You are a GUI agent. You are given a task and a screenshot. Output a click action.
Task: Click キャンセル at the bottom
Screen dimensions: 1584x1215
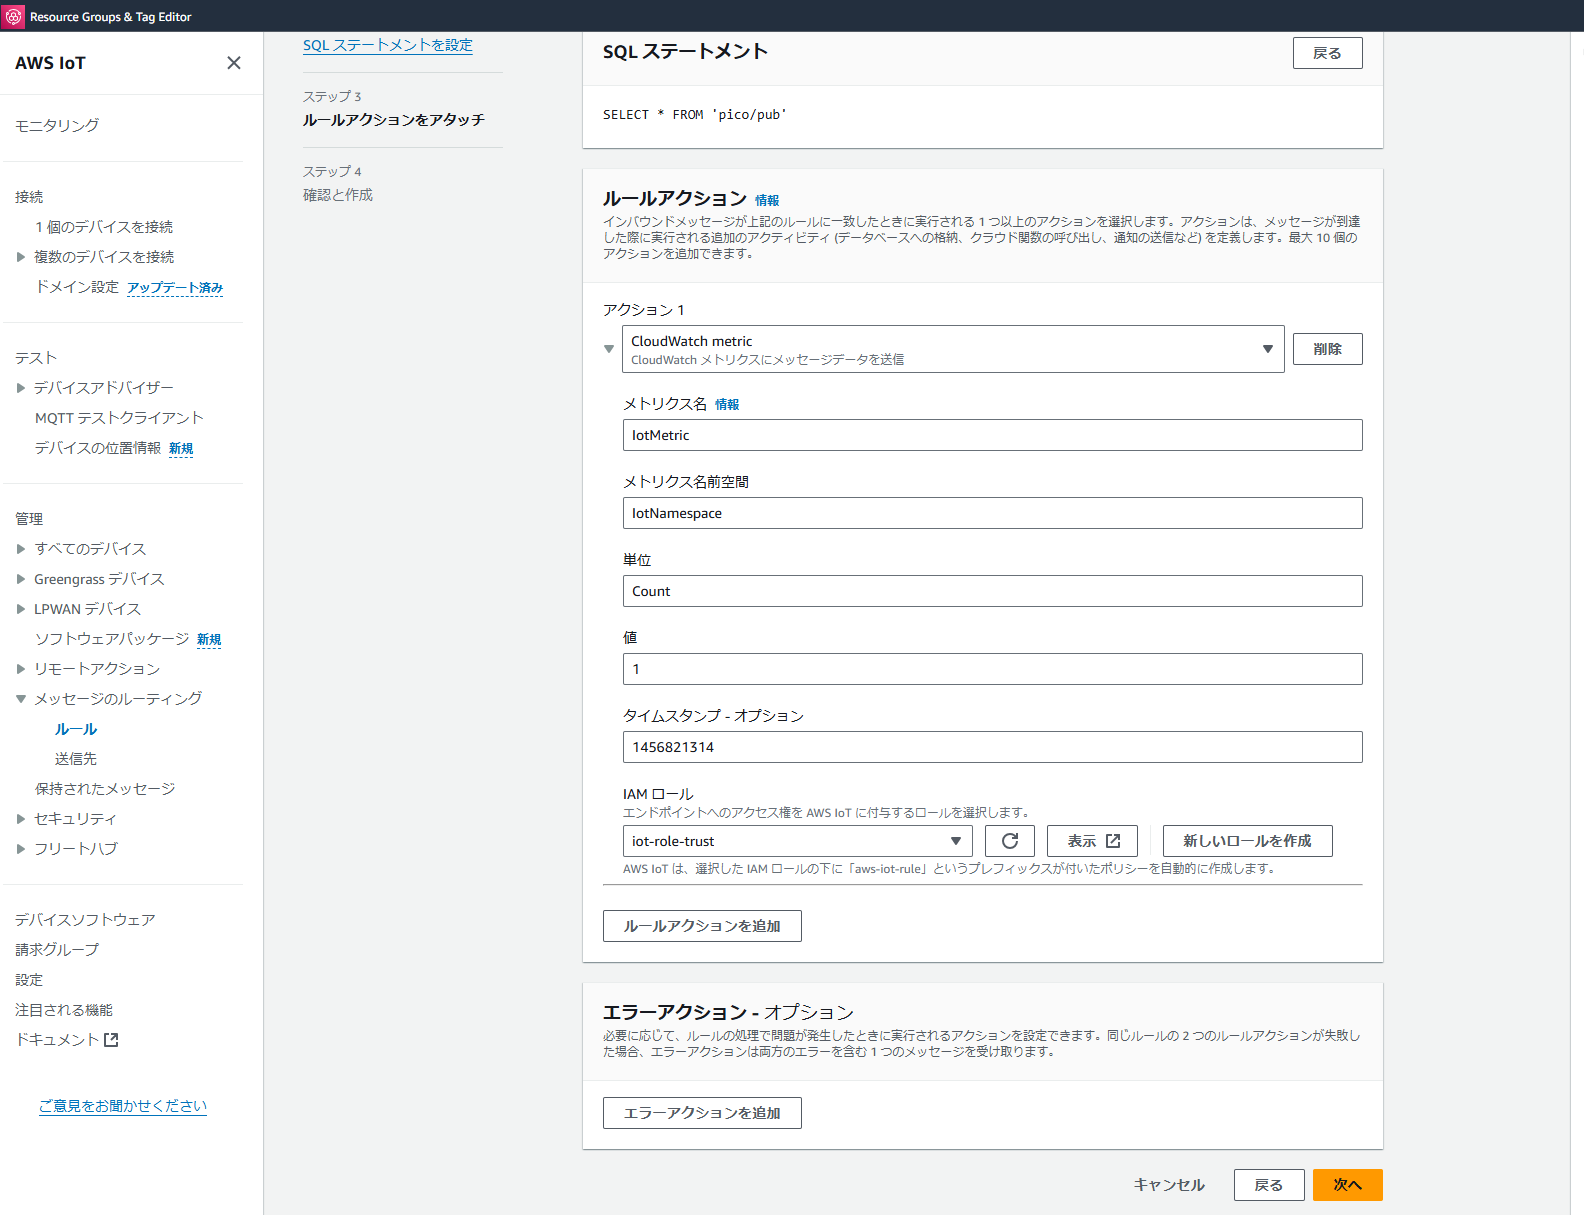[1169, 1185]
